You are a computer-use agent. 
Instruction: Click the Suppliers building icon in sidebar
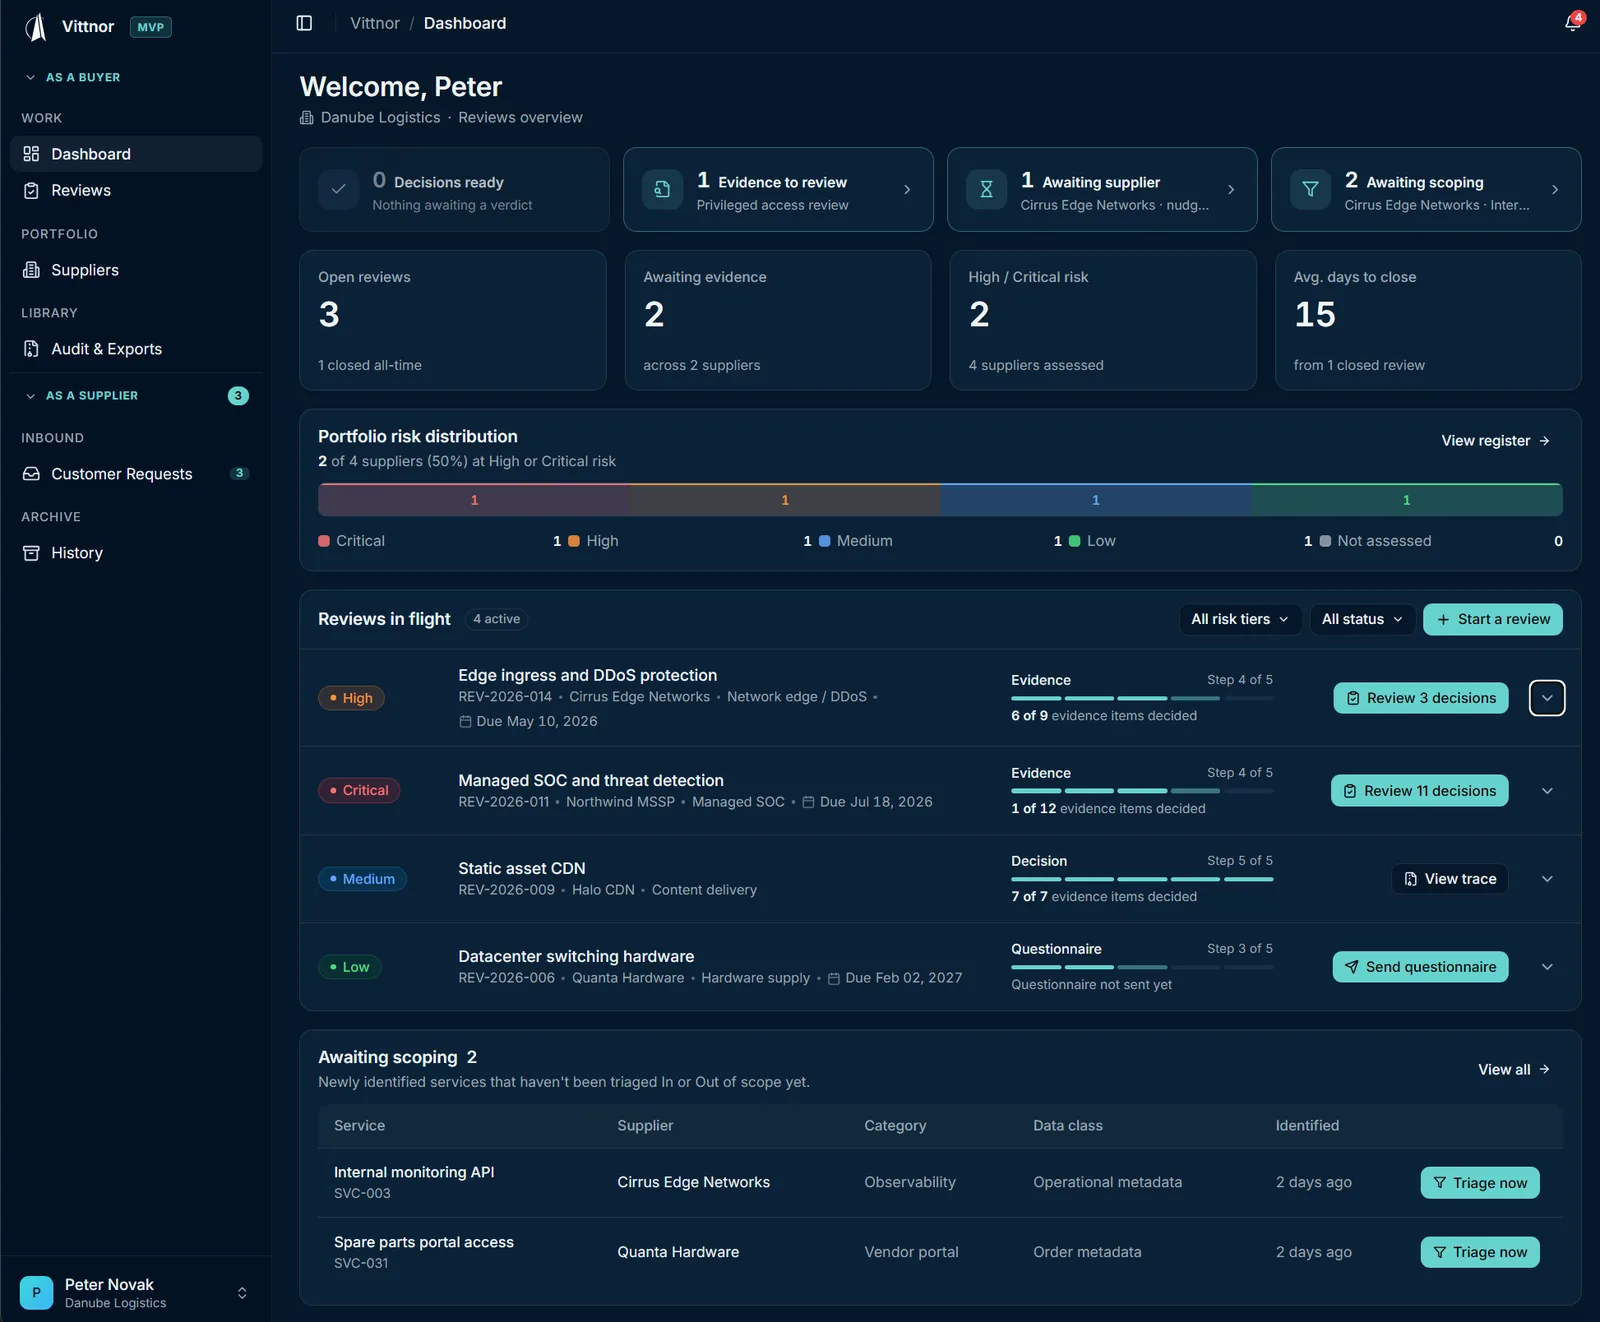(31, 270)
